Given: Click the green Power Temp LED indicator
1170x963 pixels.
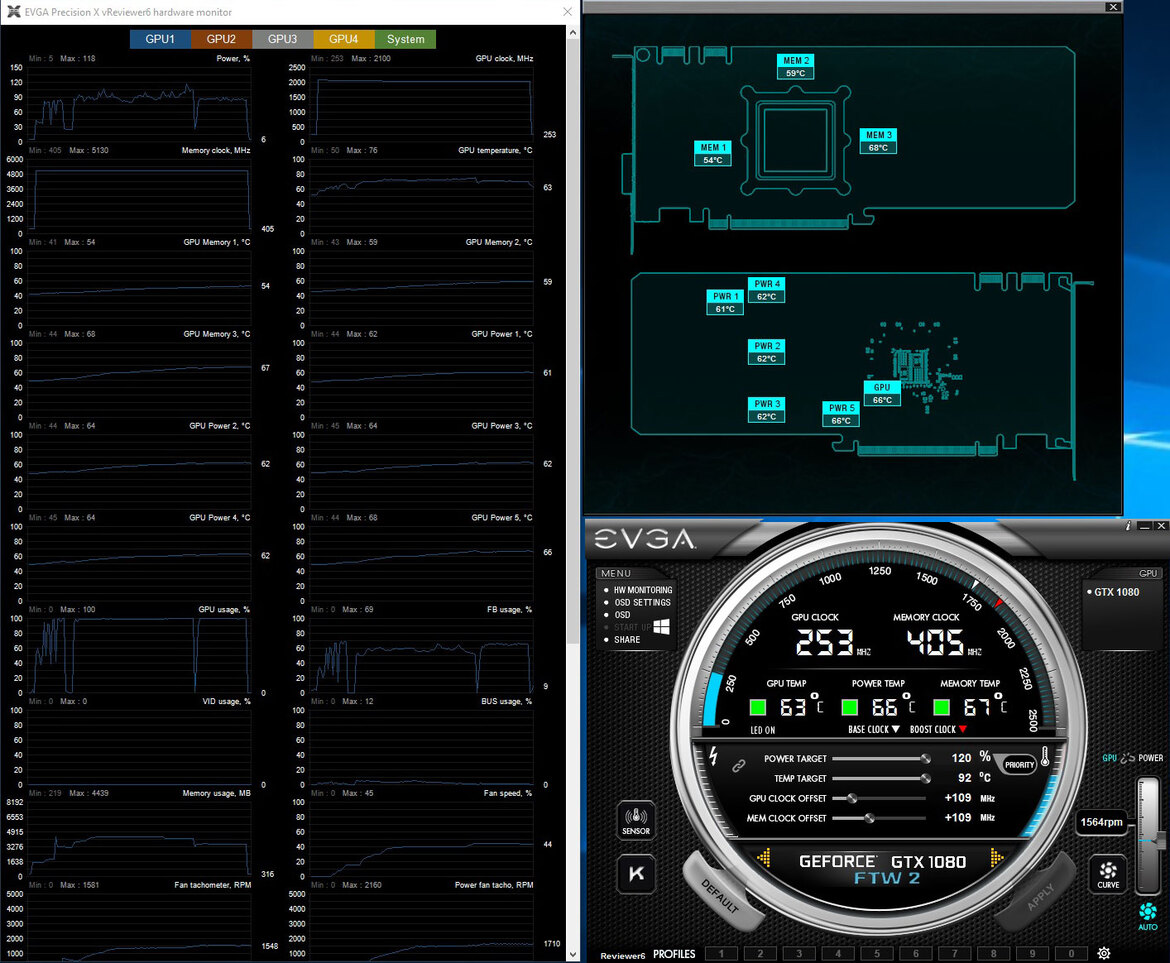Looking at the screenshot, I should [x=849, y=706].
